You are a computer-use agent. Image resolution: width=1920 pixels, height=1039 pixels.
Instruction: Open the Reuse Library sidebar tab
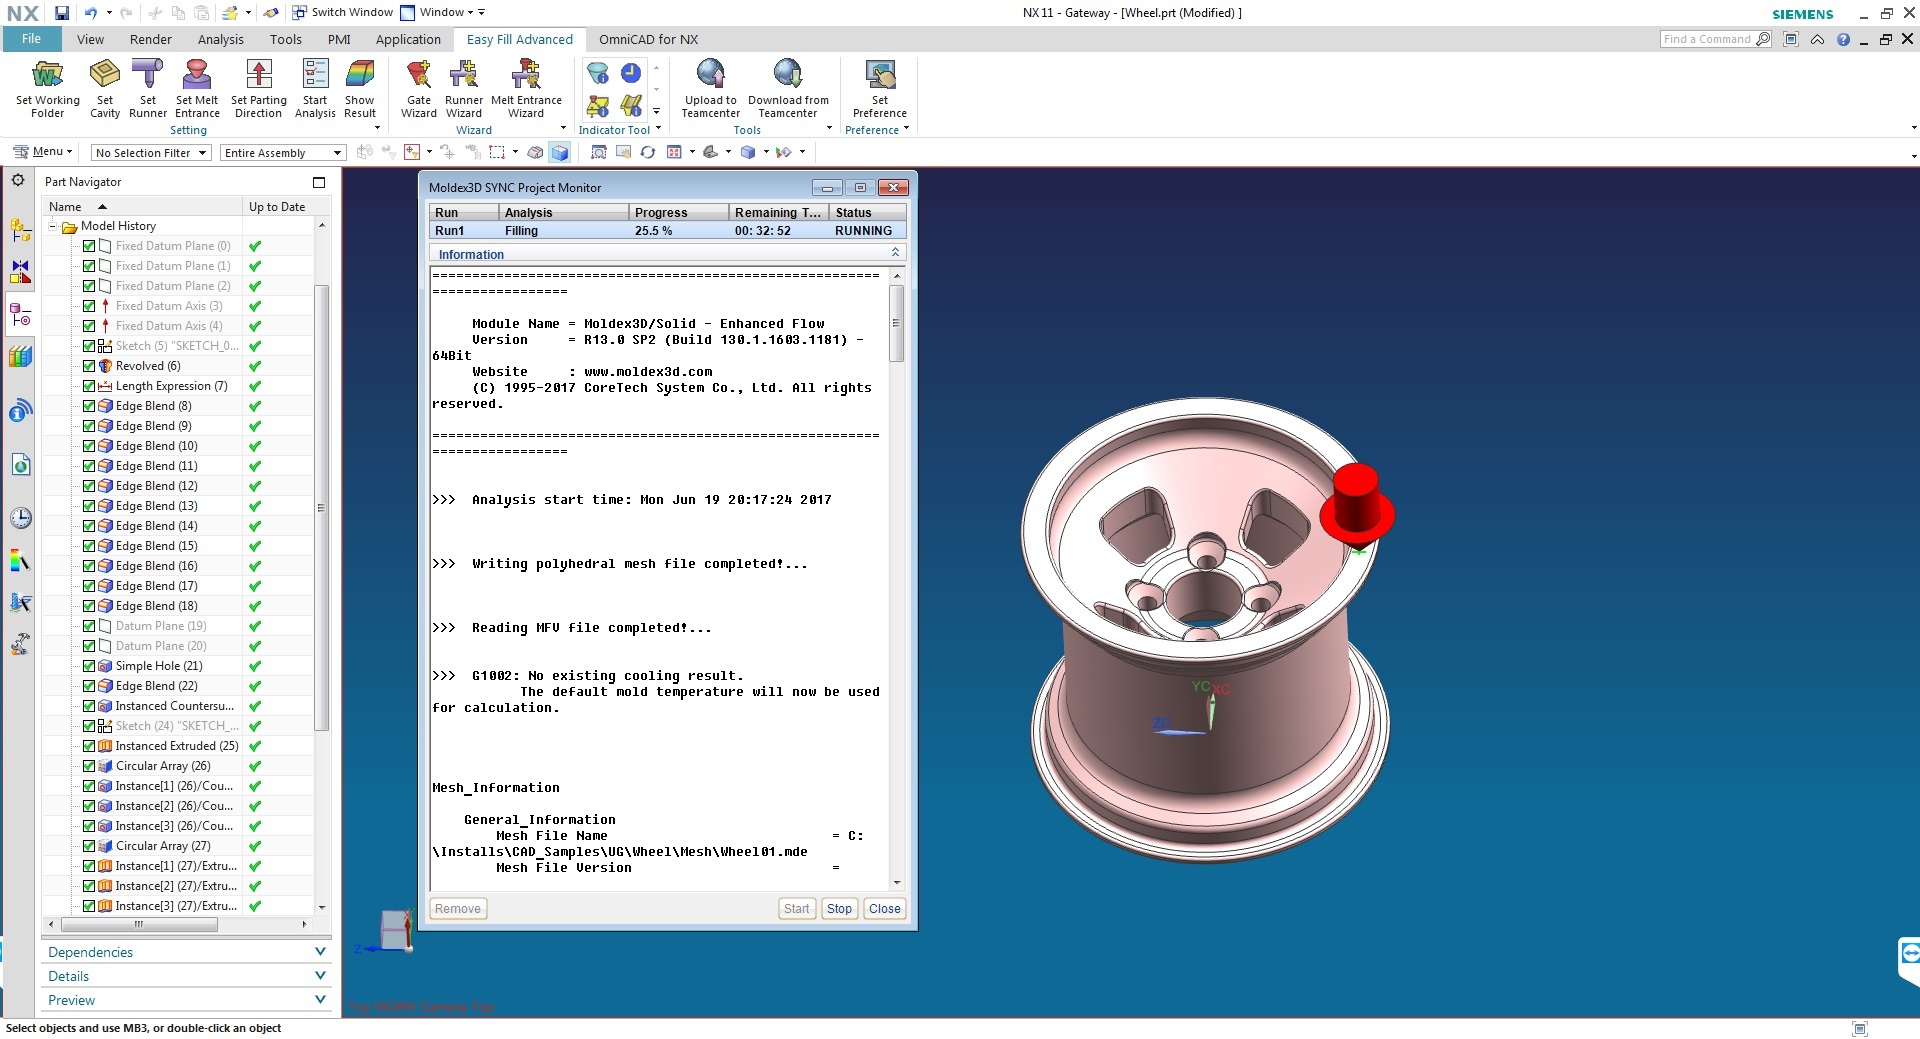pos(20,357)
